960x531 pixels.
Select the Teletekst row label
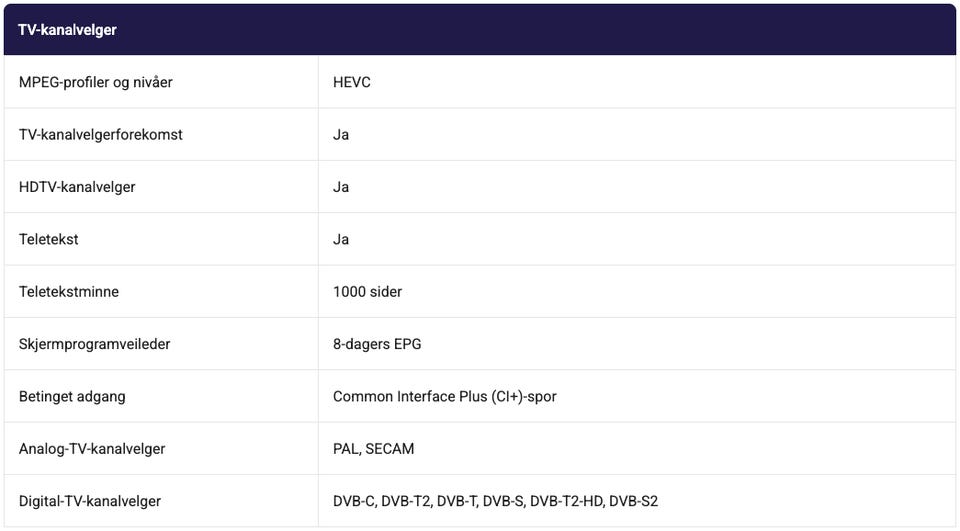click(48, 239)
